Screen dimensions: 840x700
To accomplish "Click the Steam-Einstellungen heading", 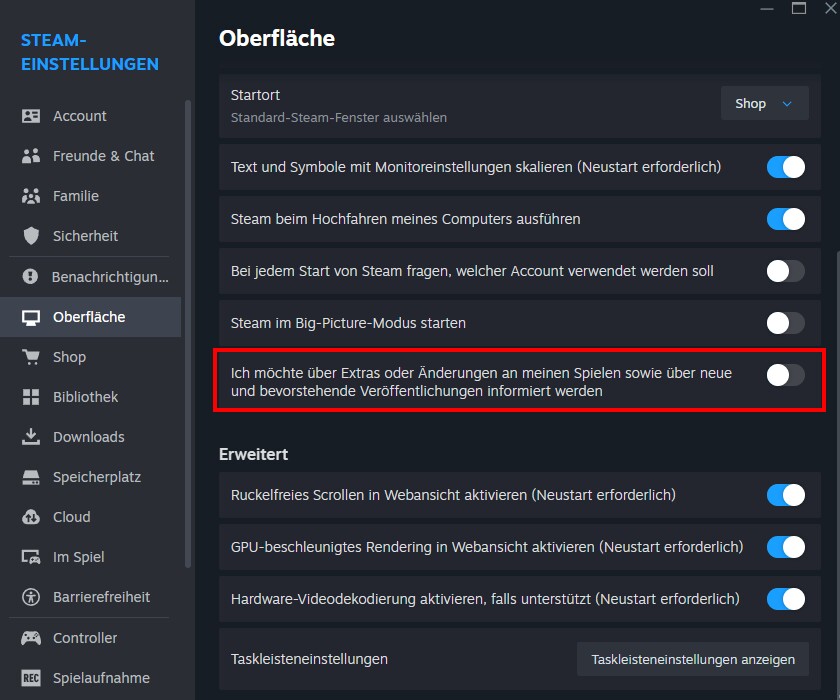I will point(89,52).
